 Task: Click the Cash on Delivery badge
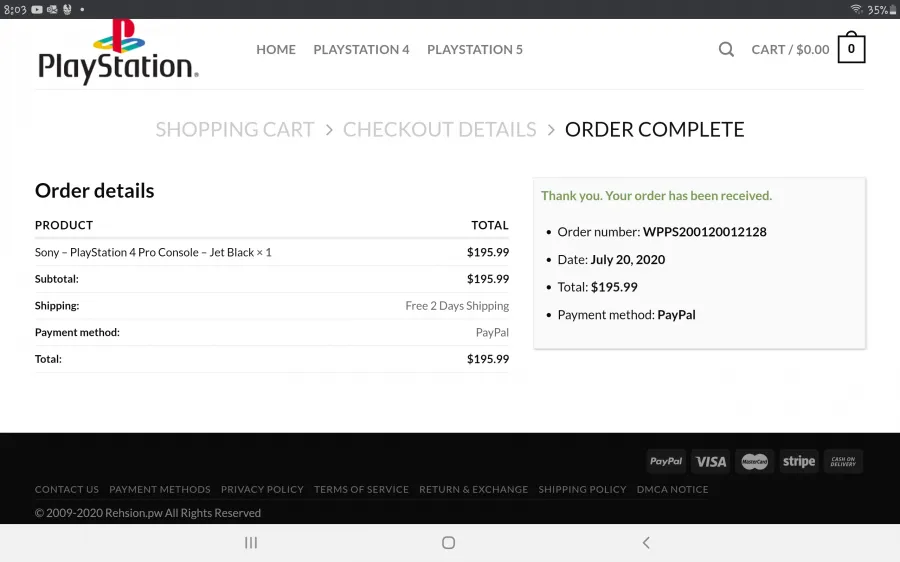point(843,461)
